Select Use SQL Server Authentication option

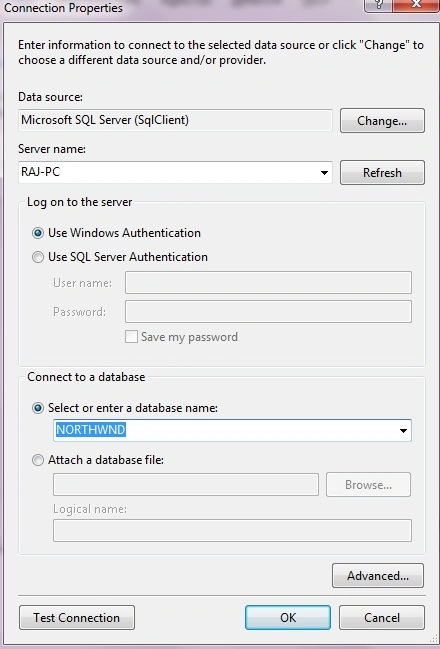click(38, 257)
